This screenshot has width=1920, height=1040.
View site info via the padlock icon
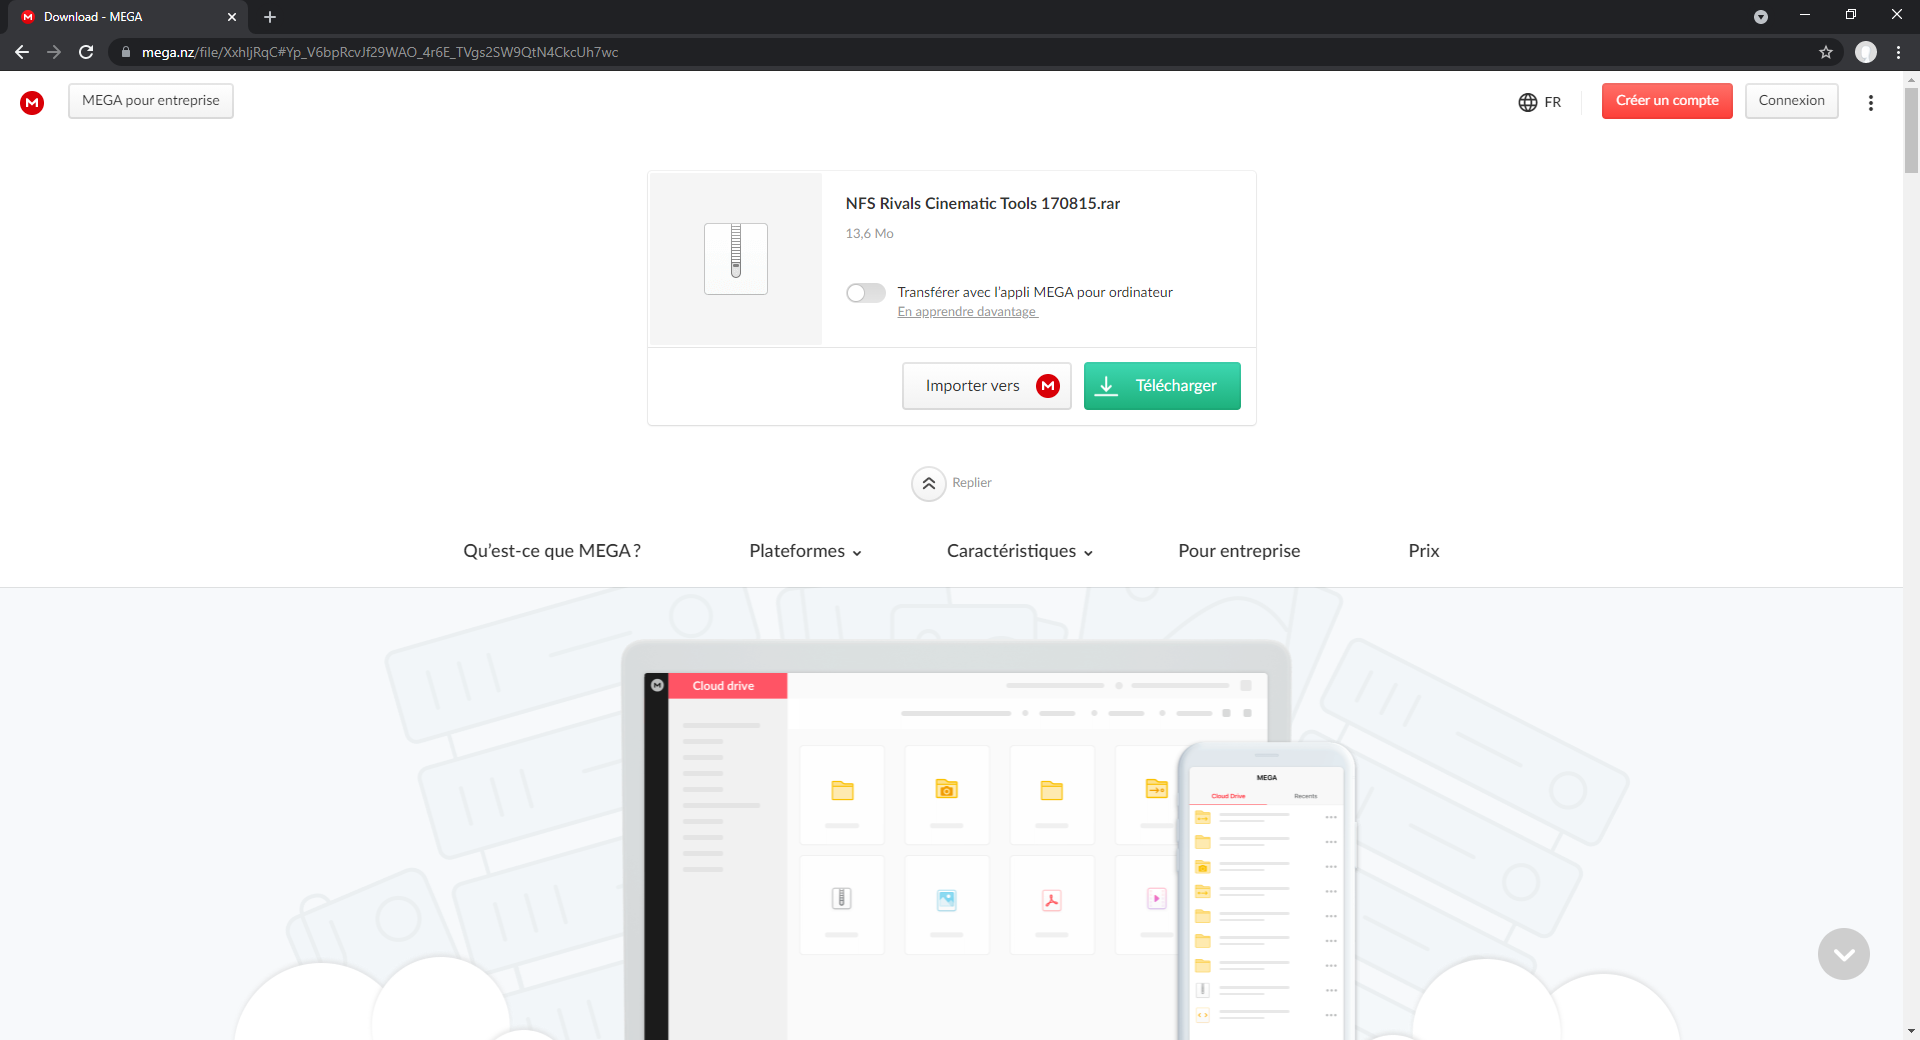coord(126,52)
